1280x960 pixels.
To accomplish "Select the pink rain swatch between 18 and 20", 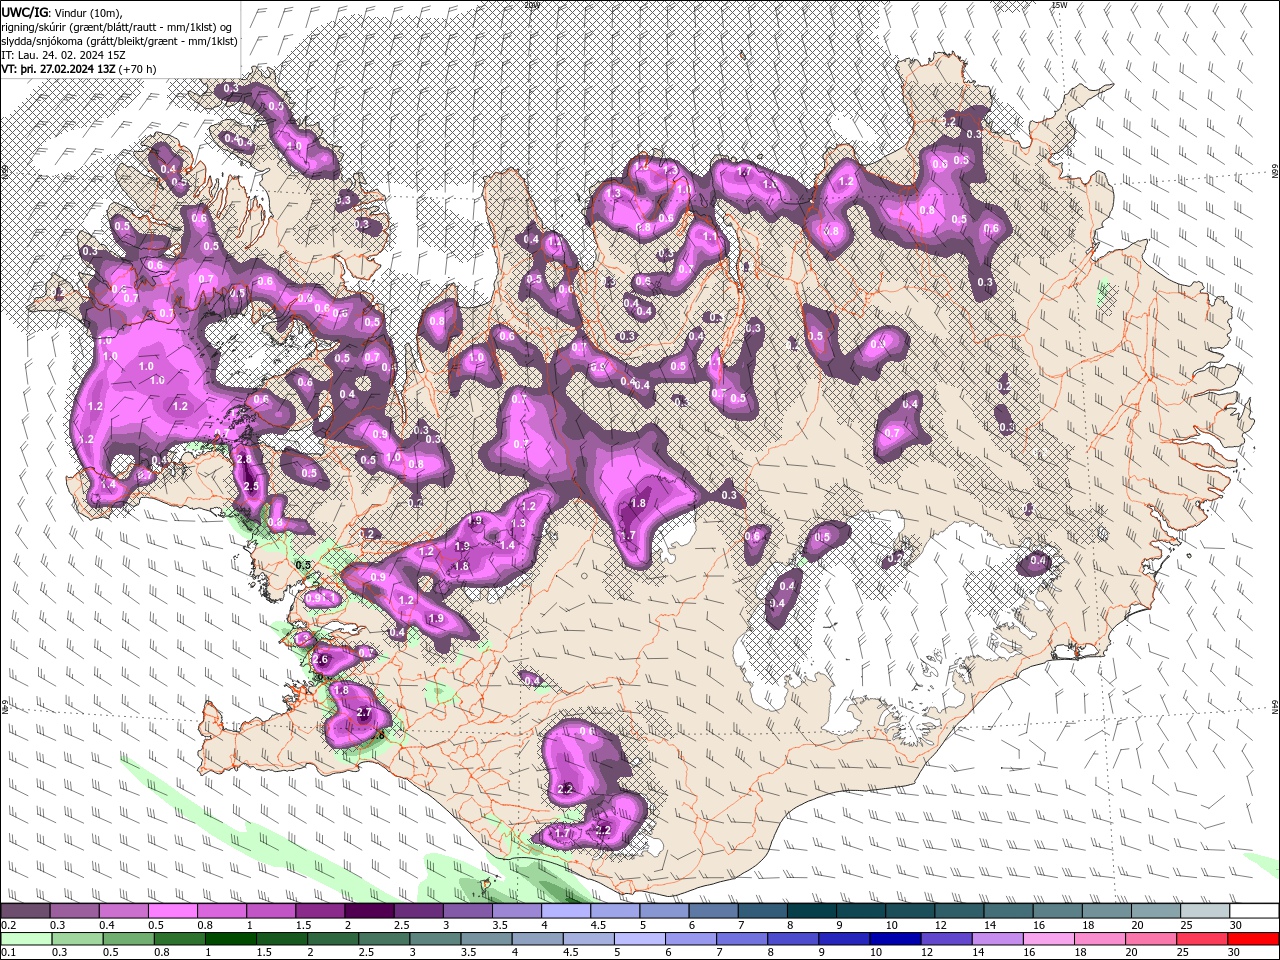I will tap(1100, 938).
